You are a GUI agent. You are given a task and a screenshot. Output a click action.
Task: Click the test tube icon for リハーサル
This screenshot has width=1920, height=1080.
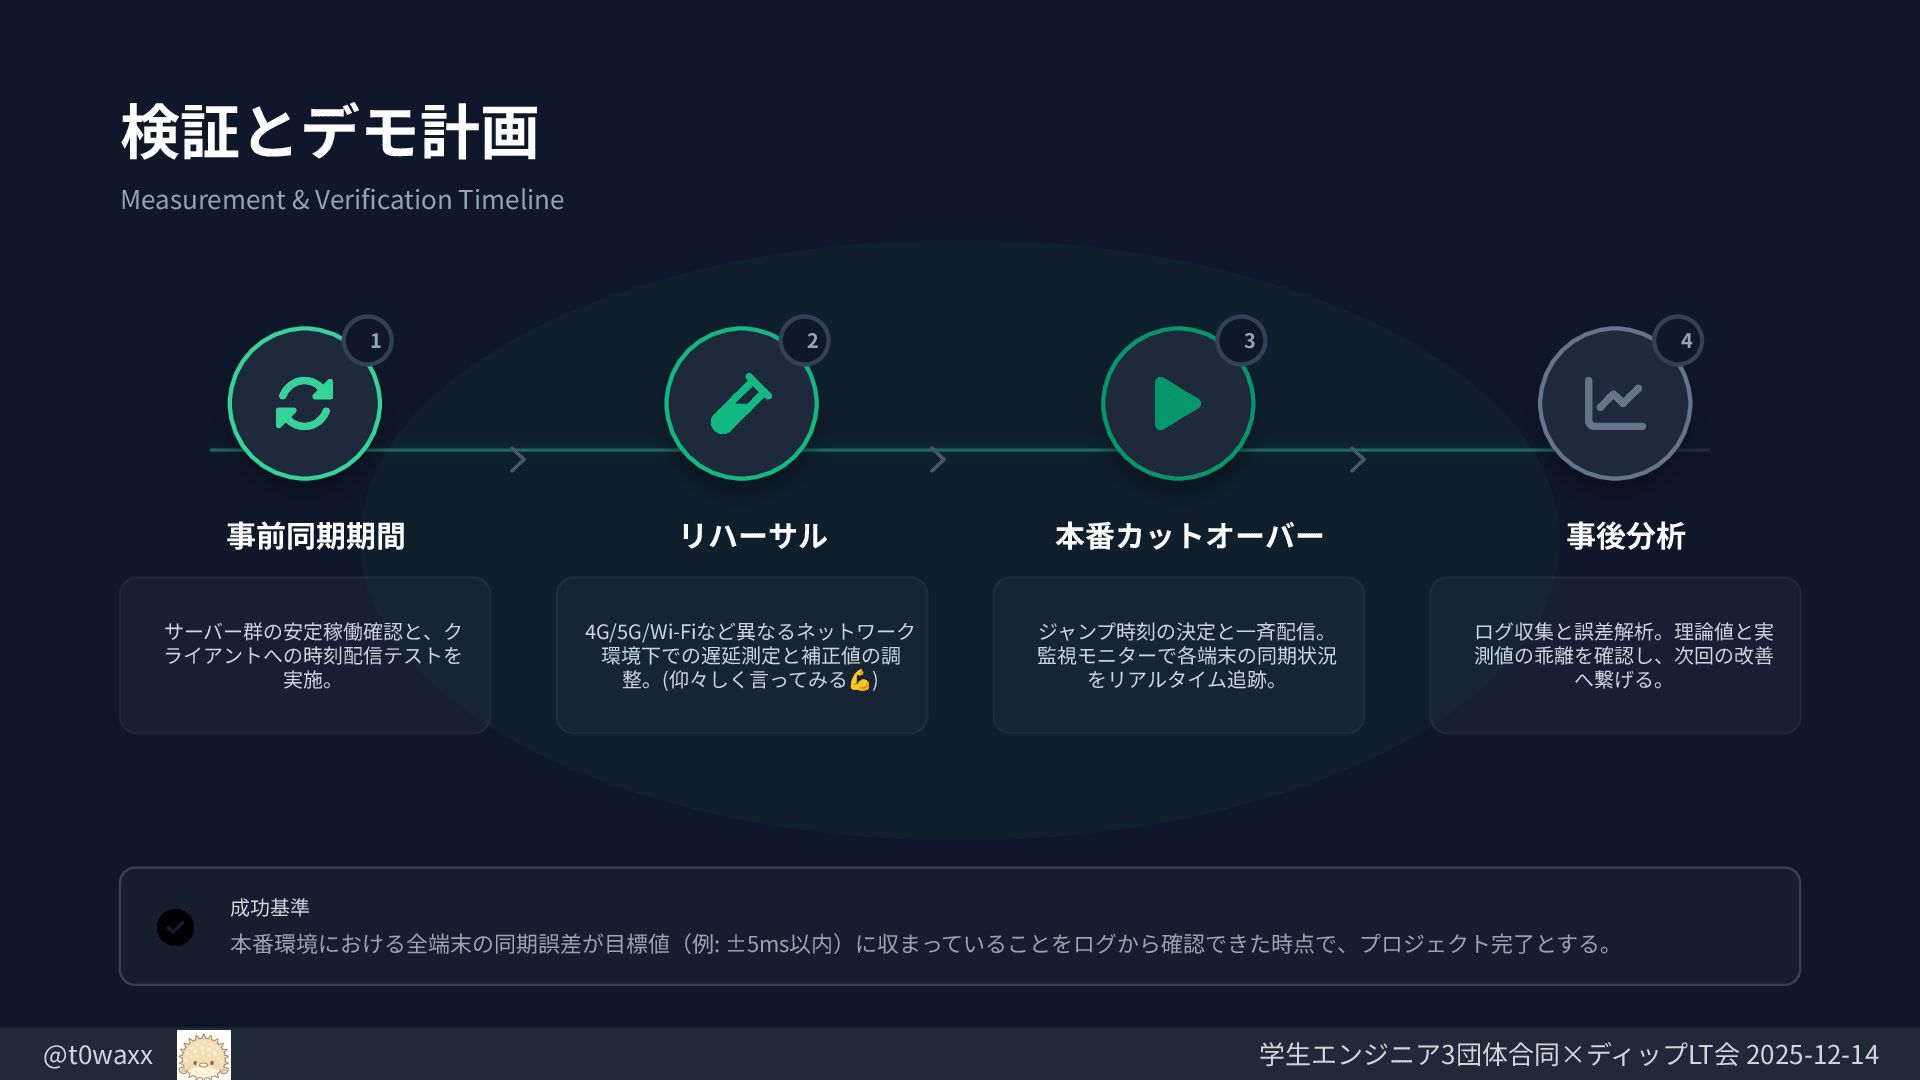(741, 404)
